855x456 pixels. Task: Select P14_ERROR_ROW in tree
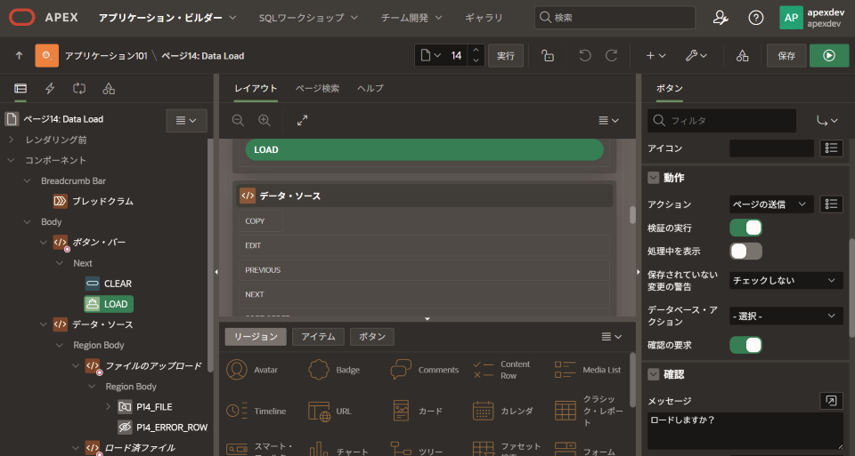point(162,427)
